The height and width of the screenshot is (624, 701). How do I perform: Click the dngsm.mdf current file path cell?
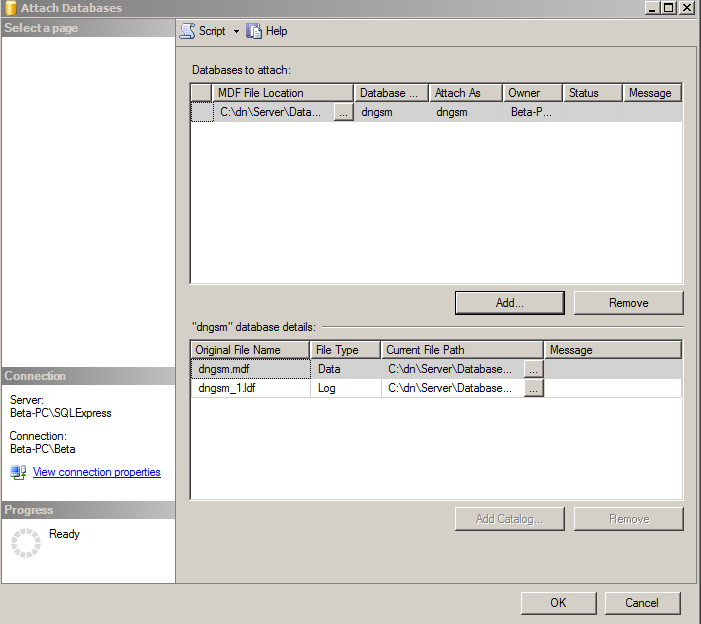452,369
